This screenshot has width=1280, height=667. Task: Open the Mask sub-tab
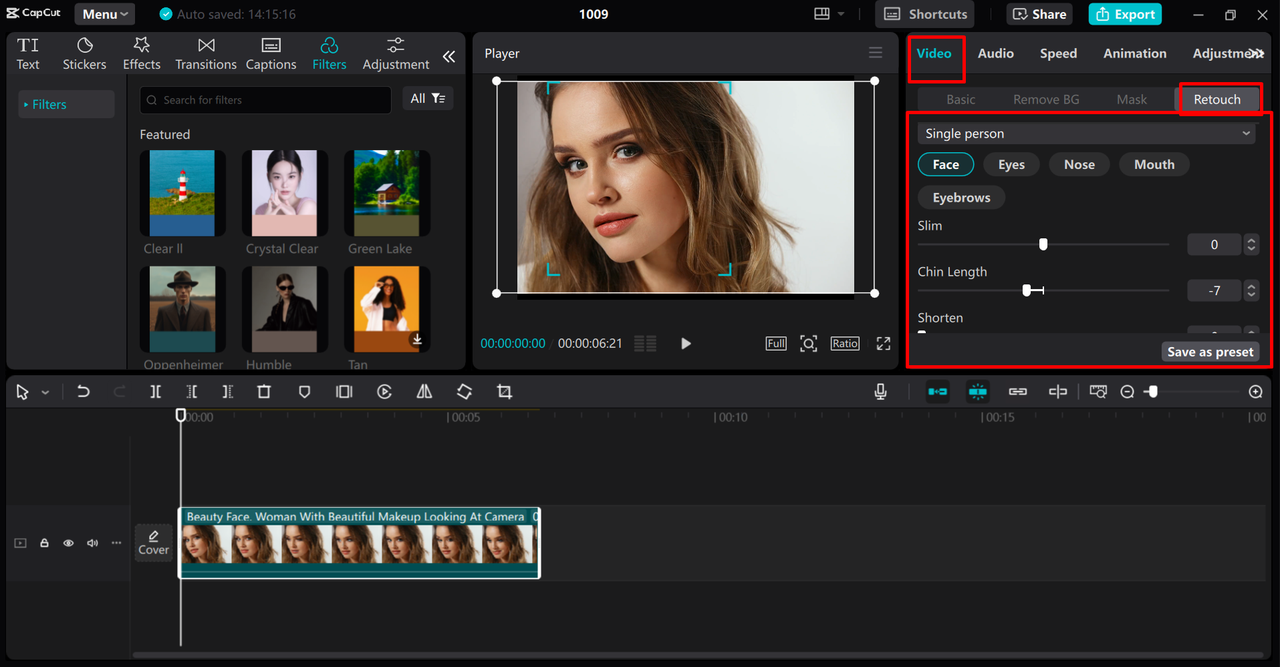point(1132,99)
